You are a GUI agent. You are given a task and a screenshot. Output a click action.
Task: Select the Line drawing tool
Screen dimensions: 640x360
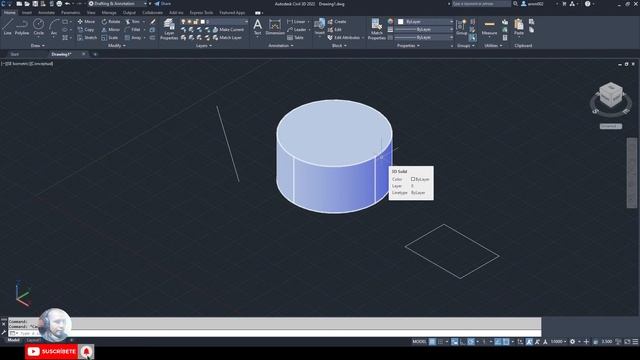[7, 27]
